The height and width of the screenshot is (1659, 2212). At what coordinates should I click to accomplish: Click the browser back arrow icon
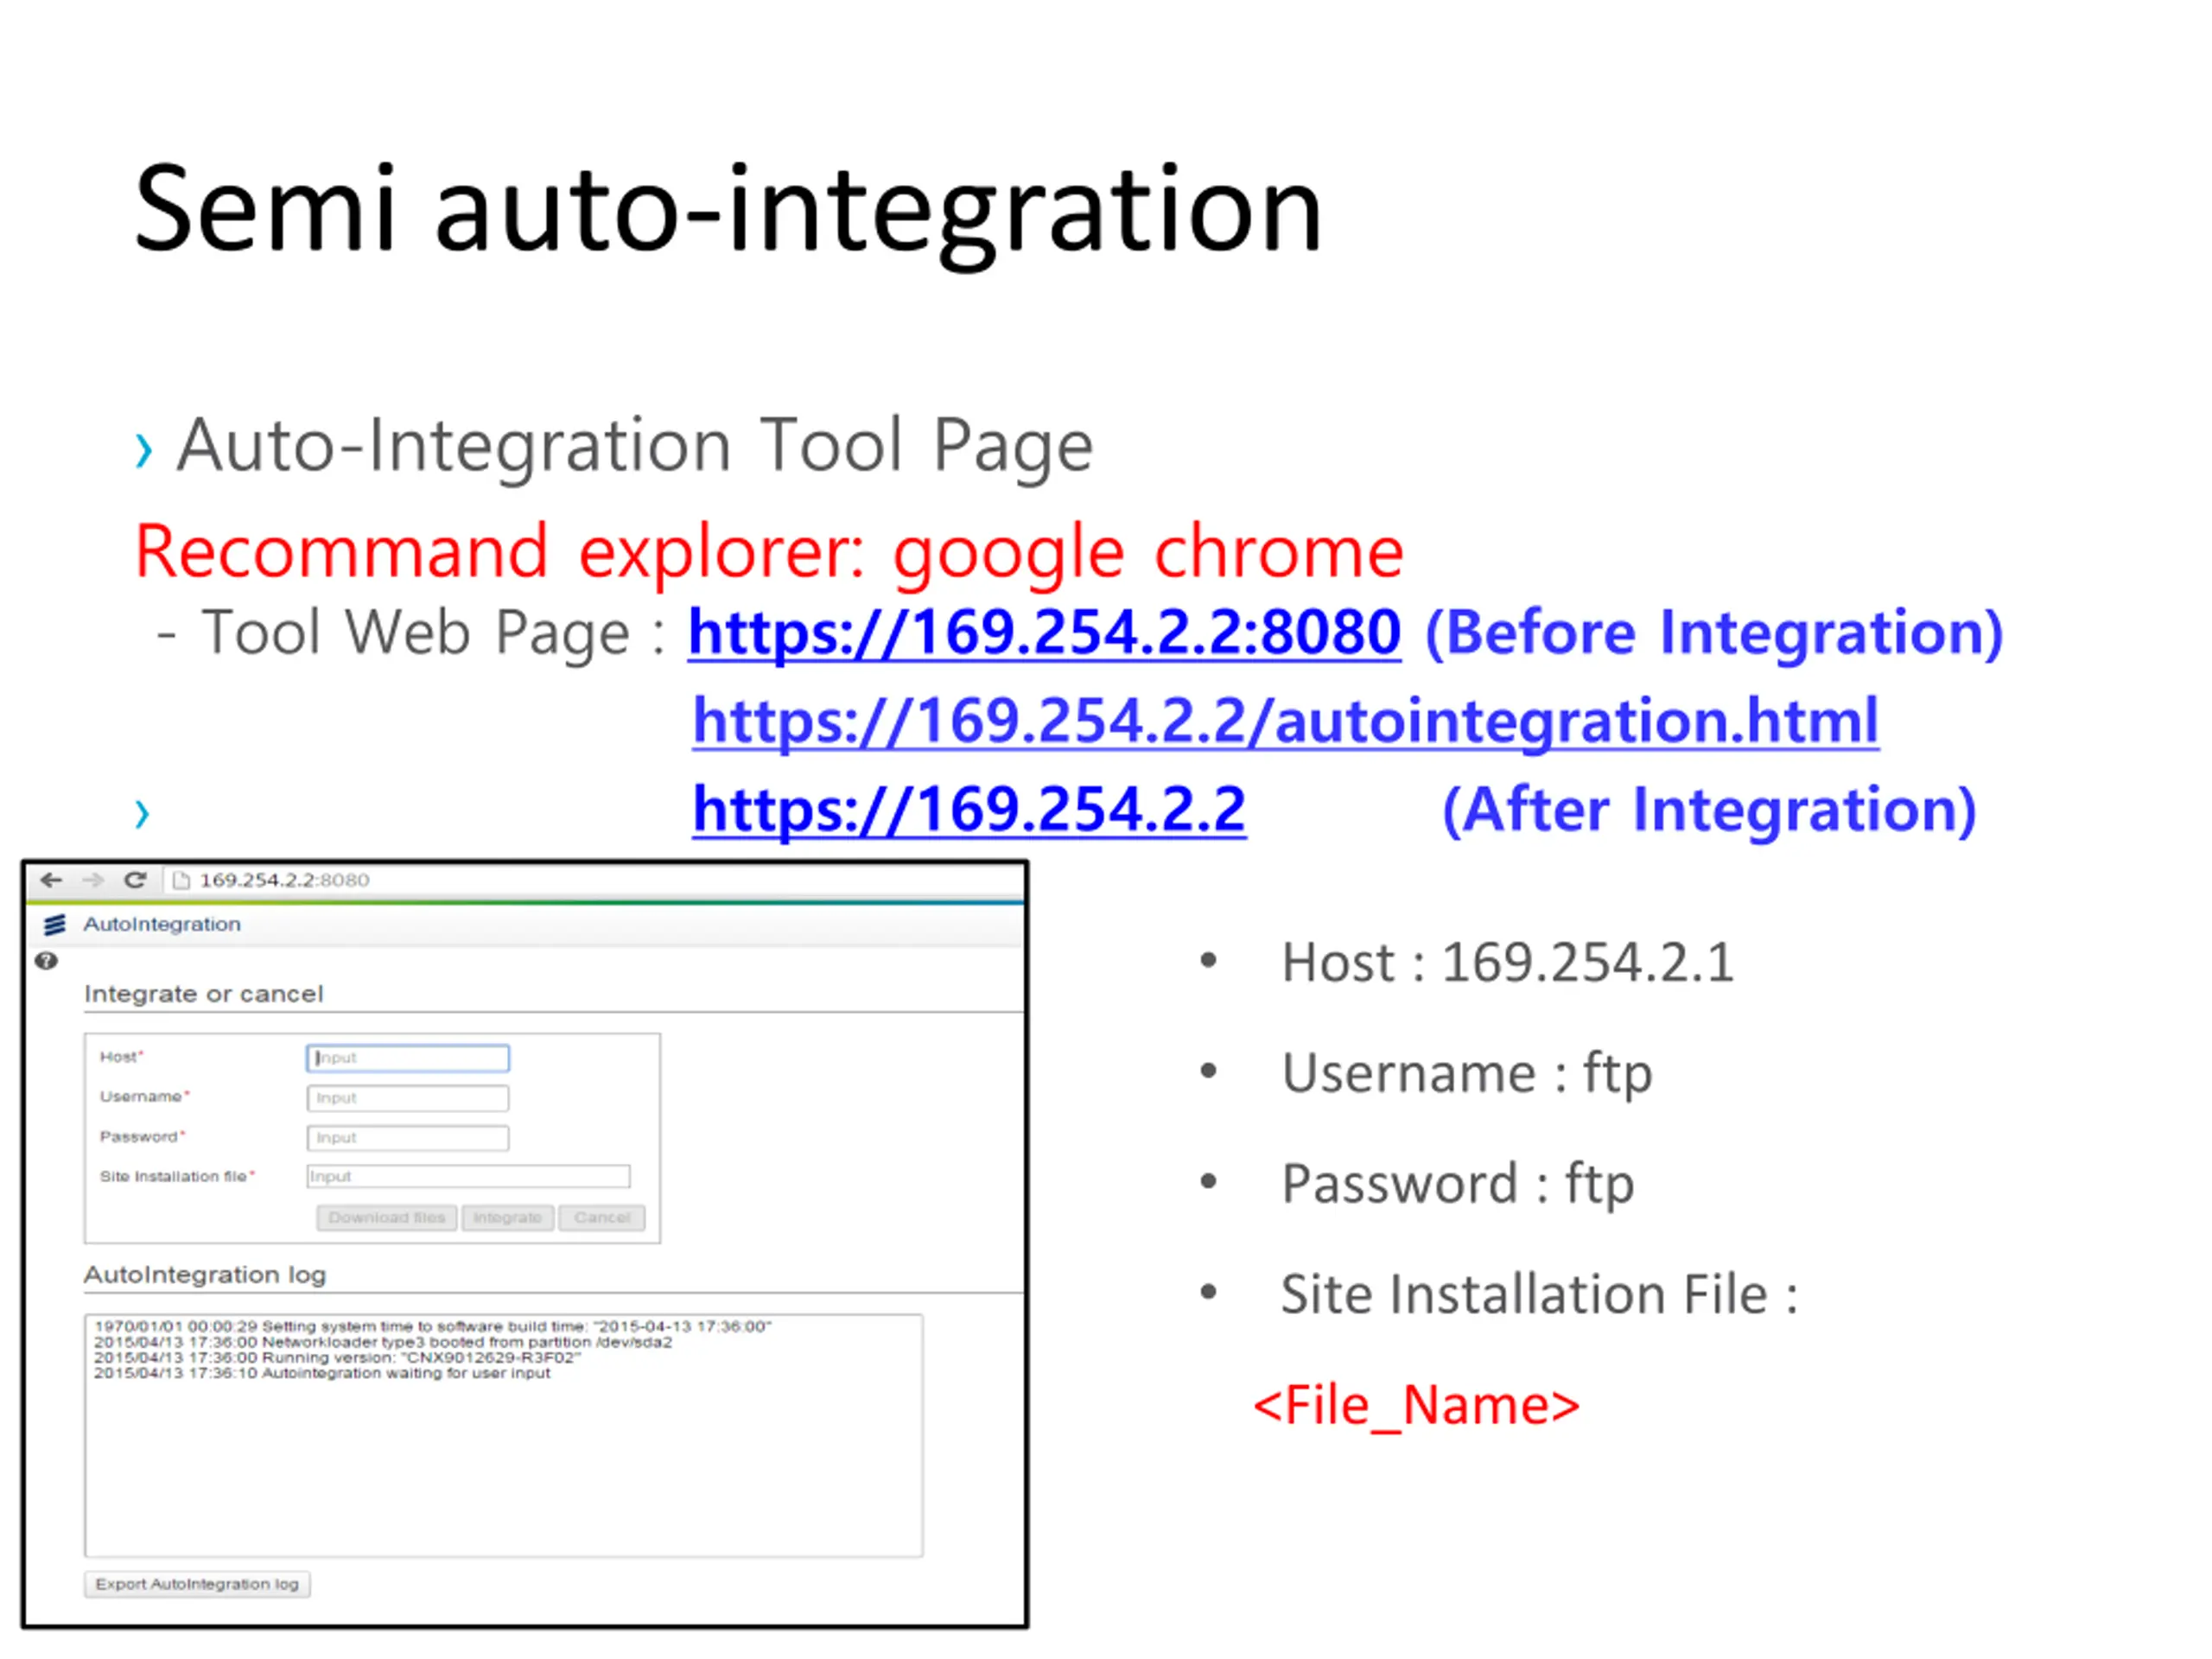(x=51, y=880)
